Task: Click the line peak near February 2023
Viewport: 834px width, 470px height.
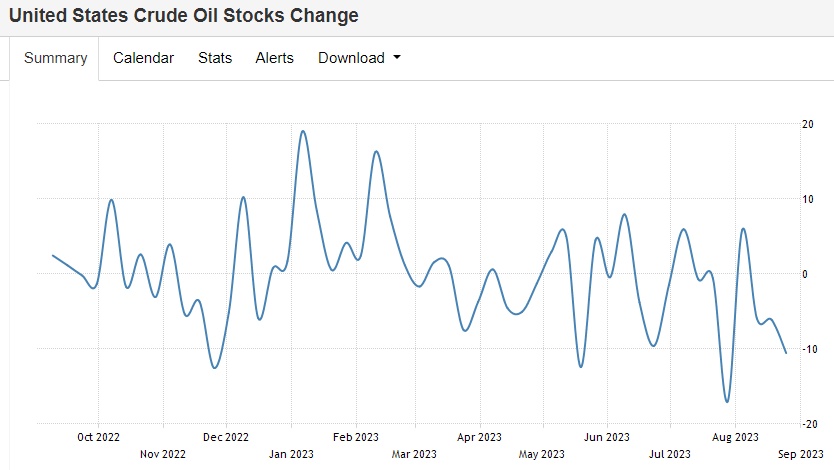Action: pos(376,151)
